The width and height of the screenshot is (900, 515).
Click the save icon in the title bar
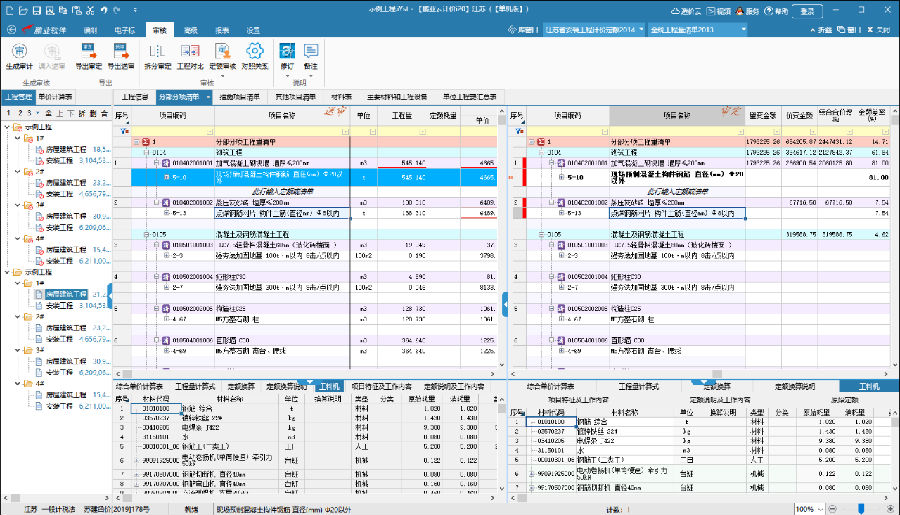tap(38, 10)
